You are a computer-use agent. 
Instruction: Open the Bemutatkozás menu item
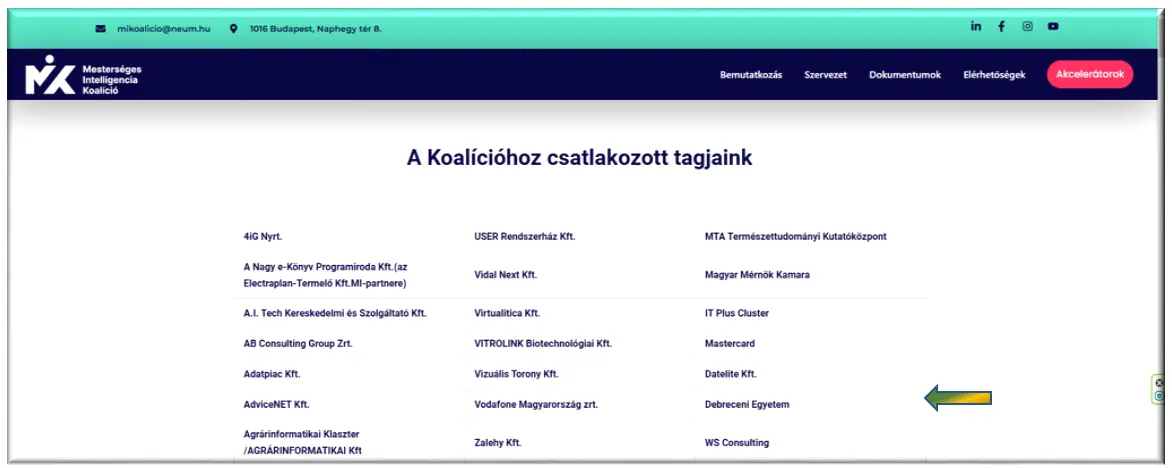(x=750, y=75)
